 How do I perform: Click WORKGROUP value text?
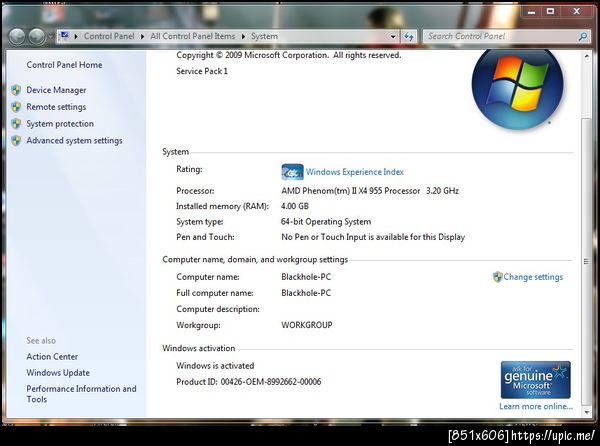pos(307,325)
